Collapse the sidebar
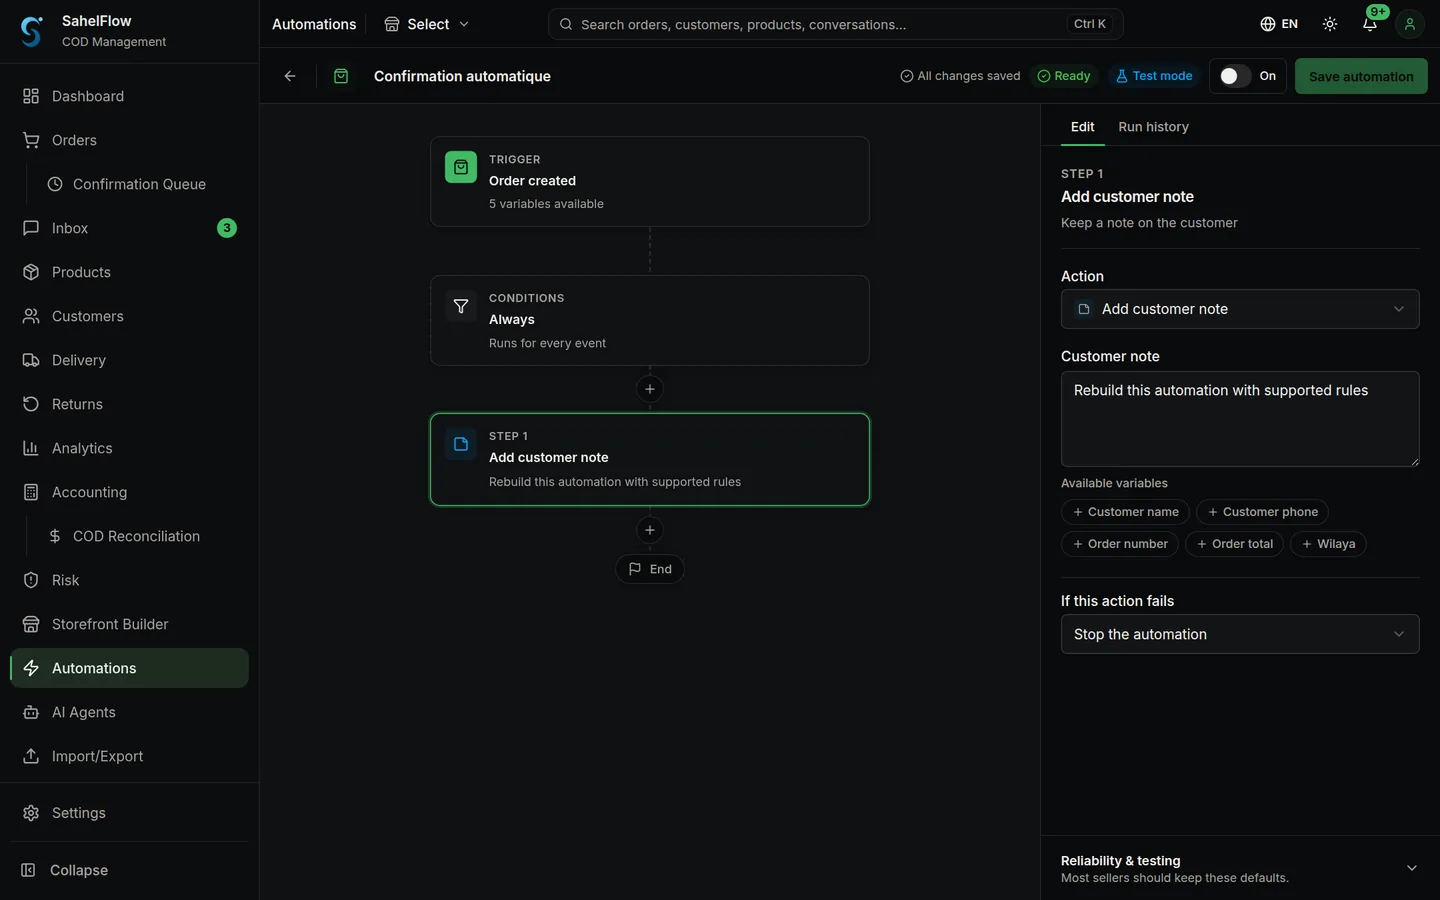The image size is (1440, 900). pos(129,870)
